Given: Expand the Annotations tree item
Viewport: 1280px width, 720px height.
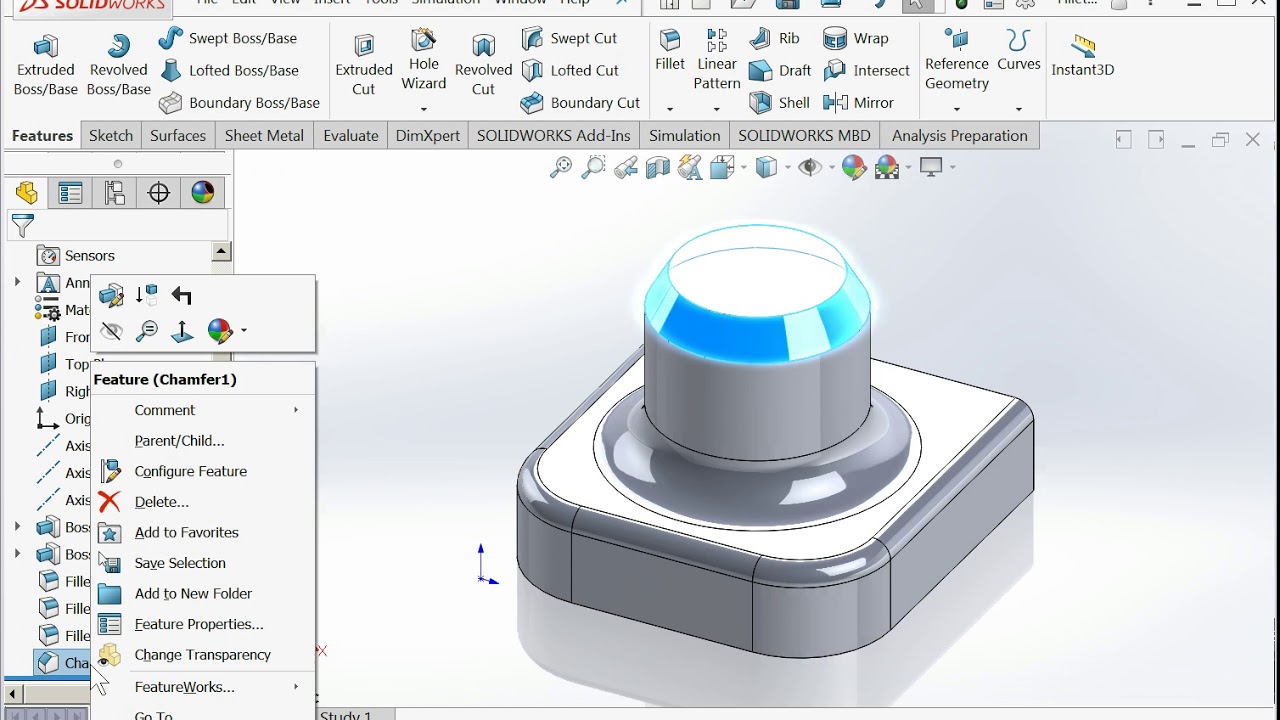Looking at the screenshot, I should [17, 283].
